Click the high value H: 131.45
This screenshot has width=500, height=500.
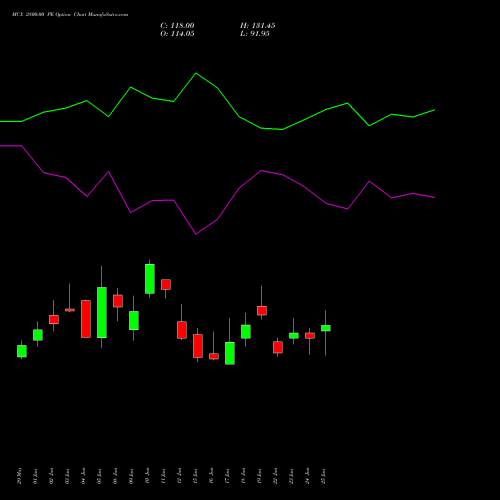257,26
